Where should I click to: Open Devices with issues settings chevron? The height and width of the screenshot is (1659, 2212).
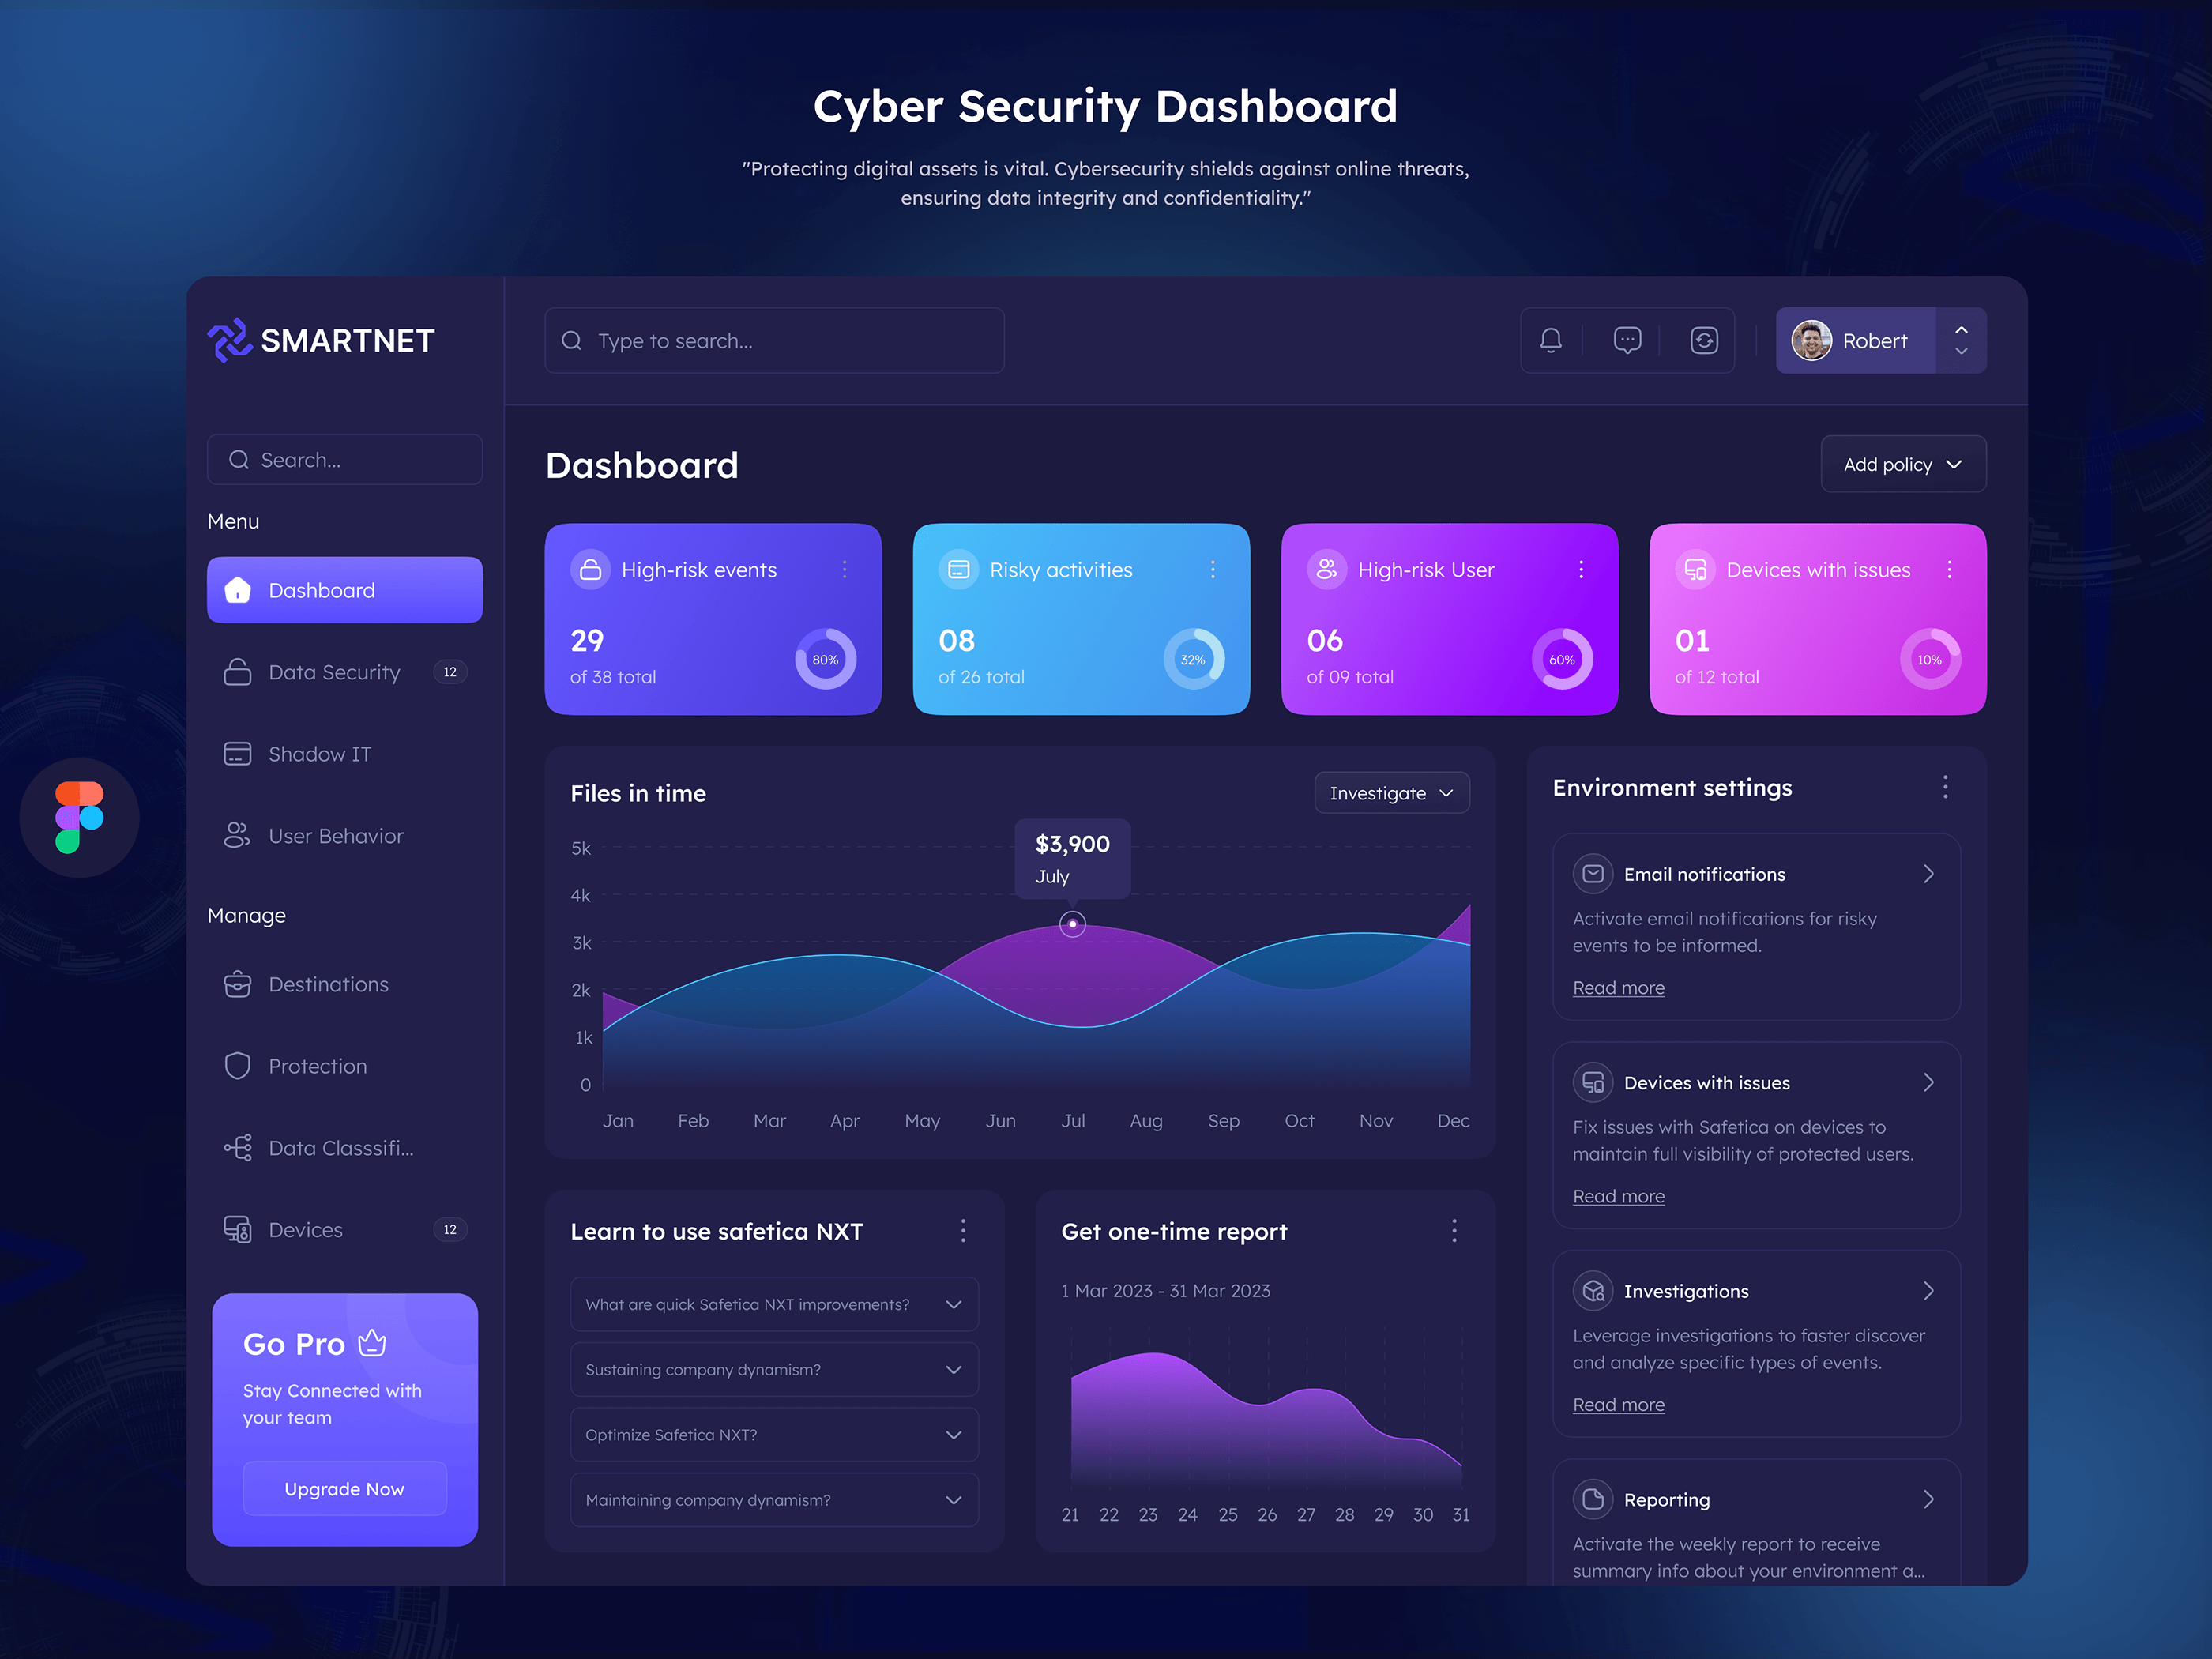pos(1928,1082)
